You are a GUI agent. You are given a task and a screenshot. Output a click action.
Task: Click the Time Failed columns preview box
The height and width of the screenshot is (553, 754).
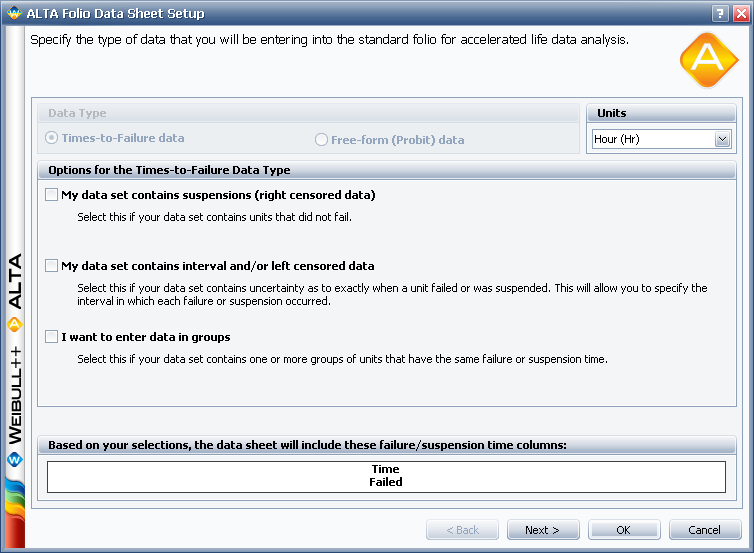tap(386, 476)
